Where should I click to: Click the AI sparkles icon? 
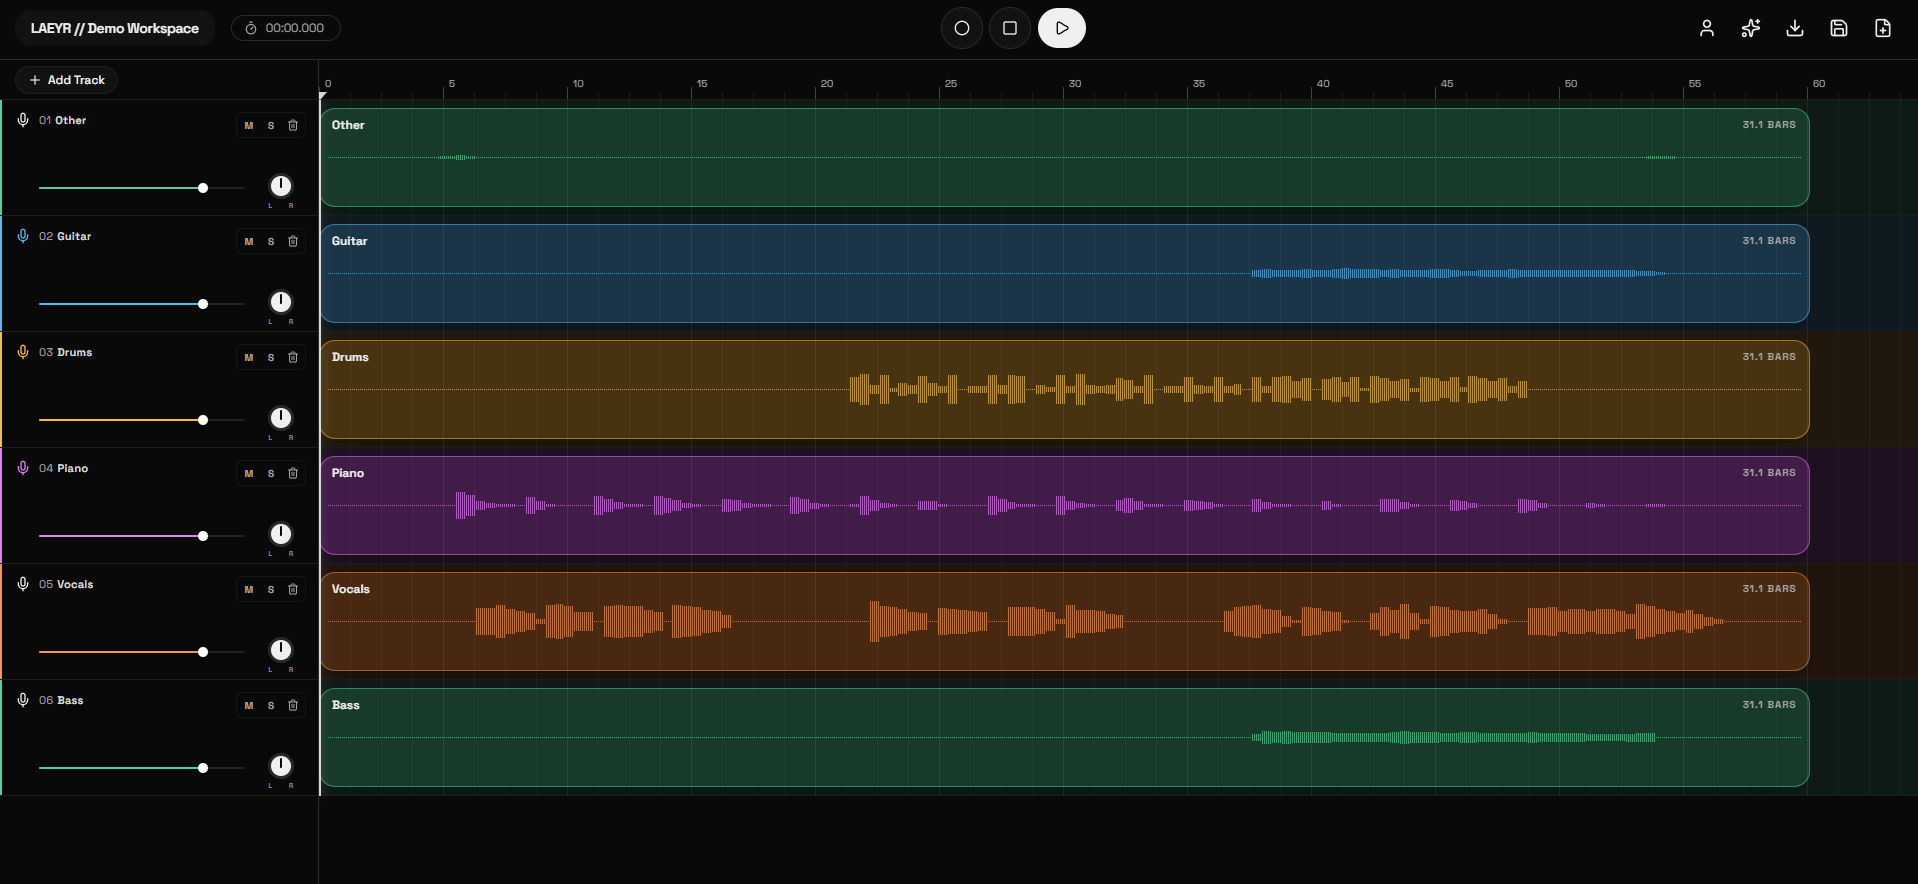[x=1751, y=28]
